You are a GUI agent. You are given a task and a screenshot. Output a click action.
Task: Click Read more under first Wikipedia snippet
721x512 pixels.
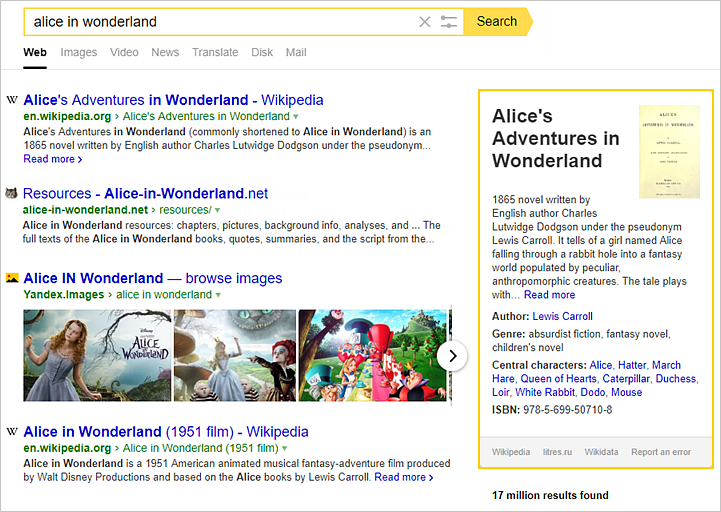[53, 159]
